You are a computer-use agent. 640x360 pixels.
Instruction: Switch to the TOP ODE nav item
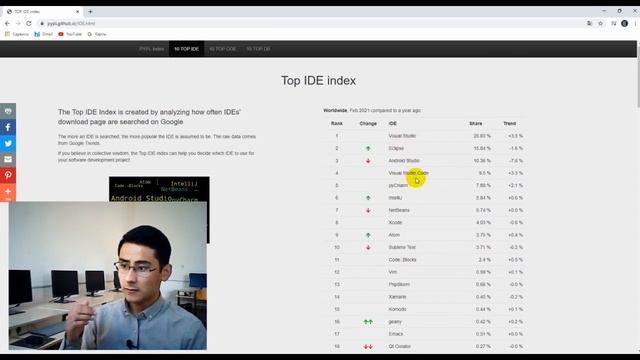coord(222,49)
